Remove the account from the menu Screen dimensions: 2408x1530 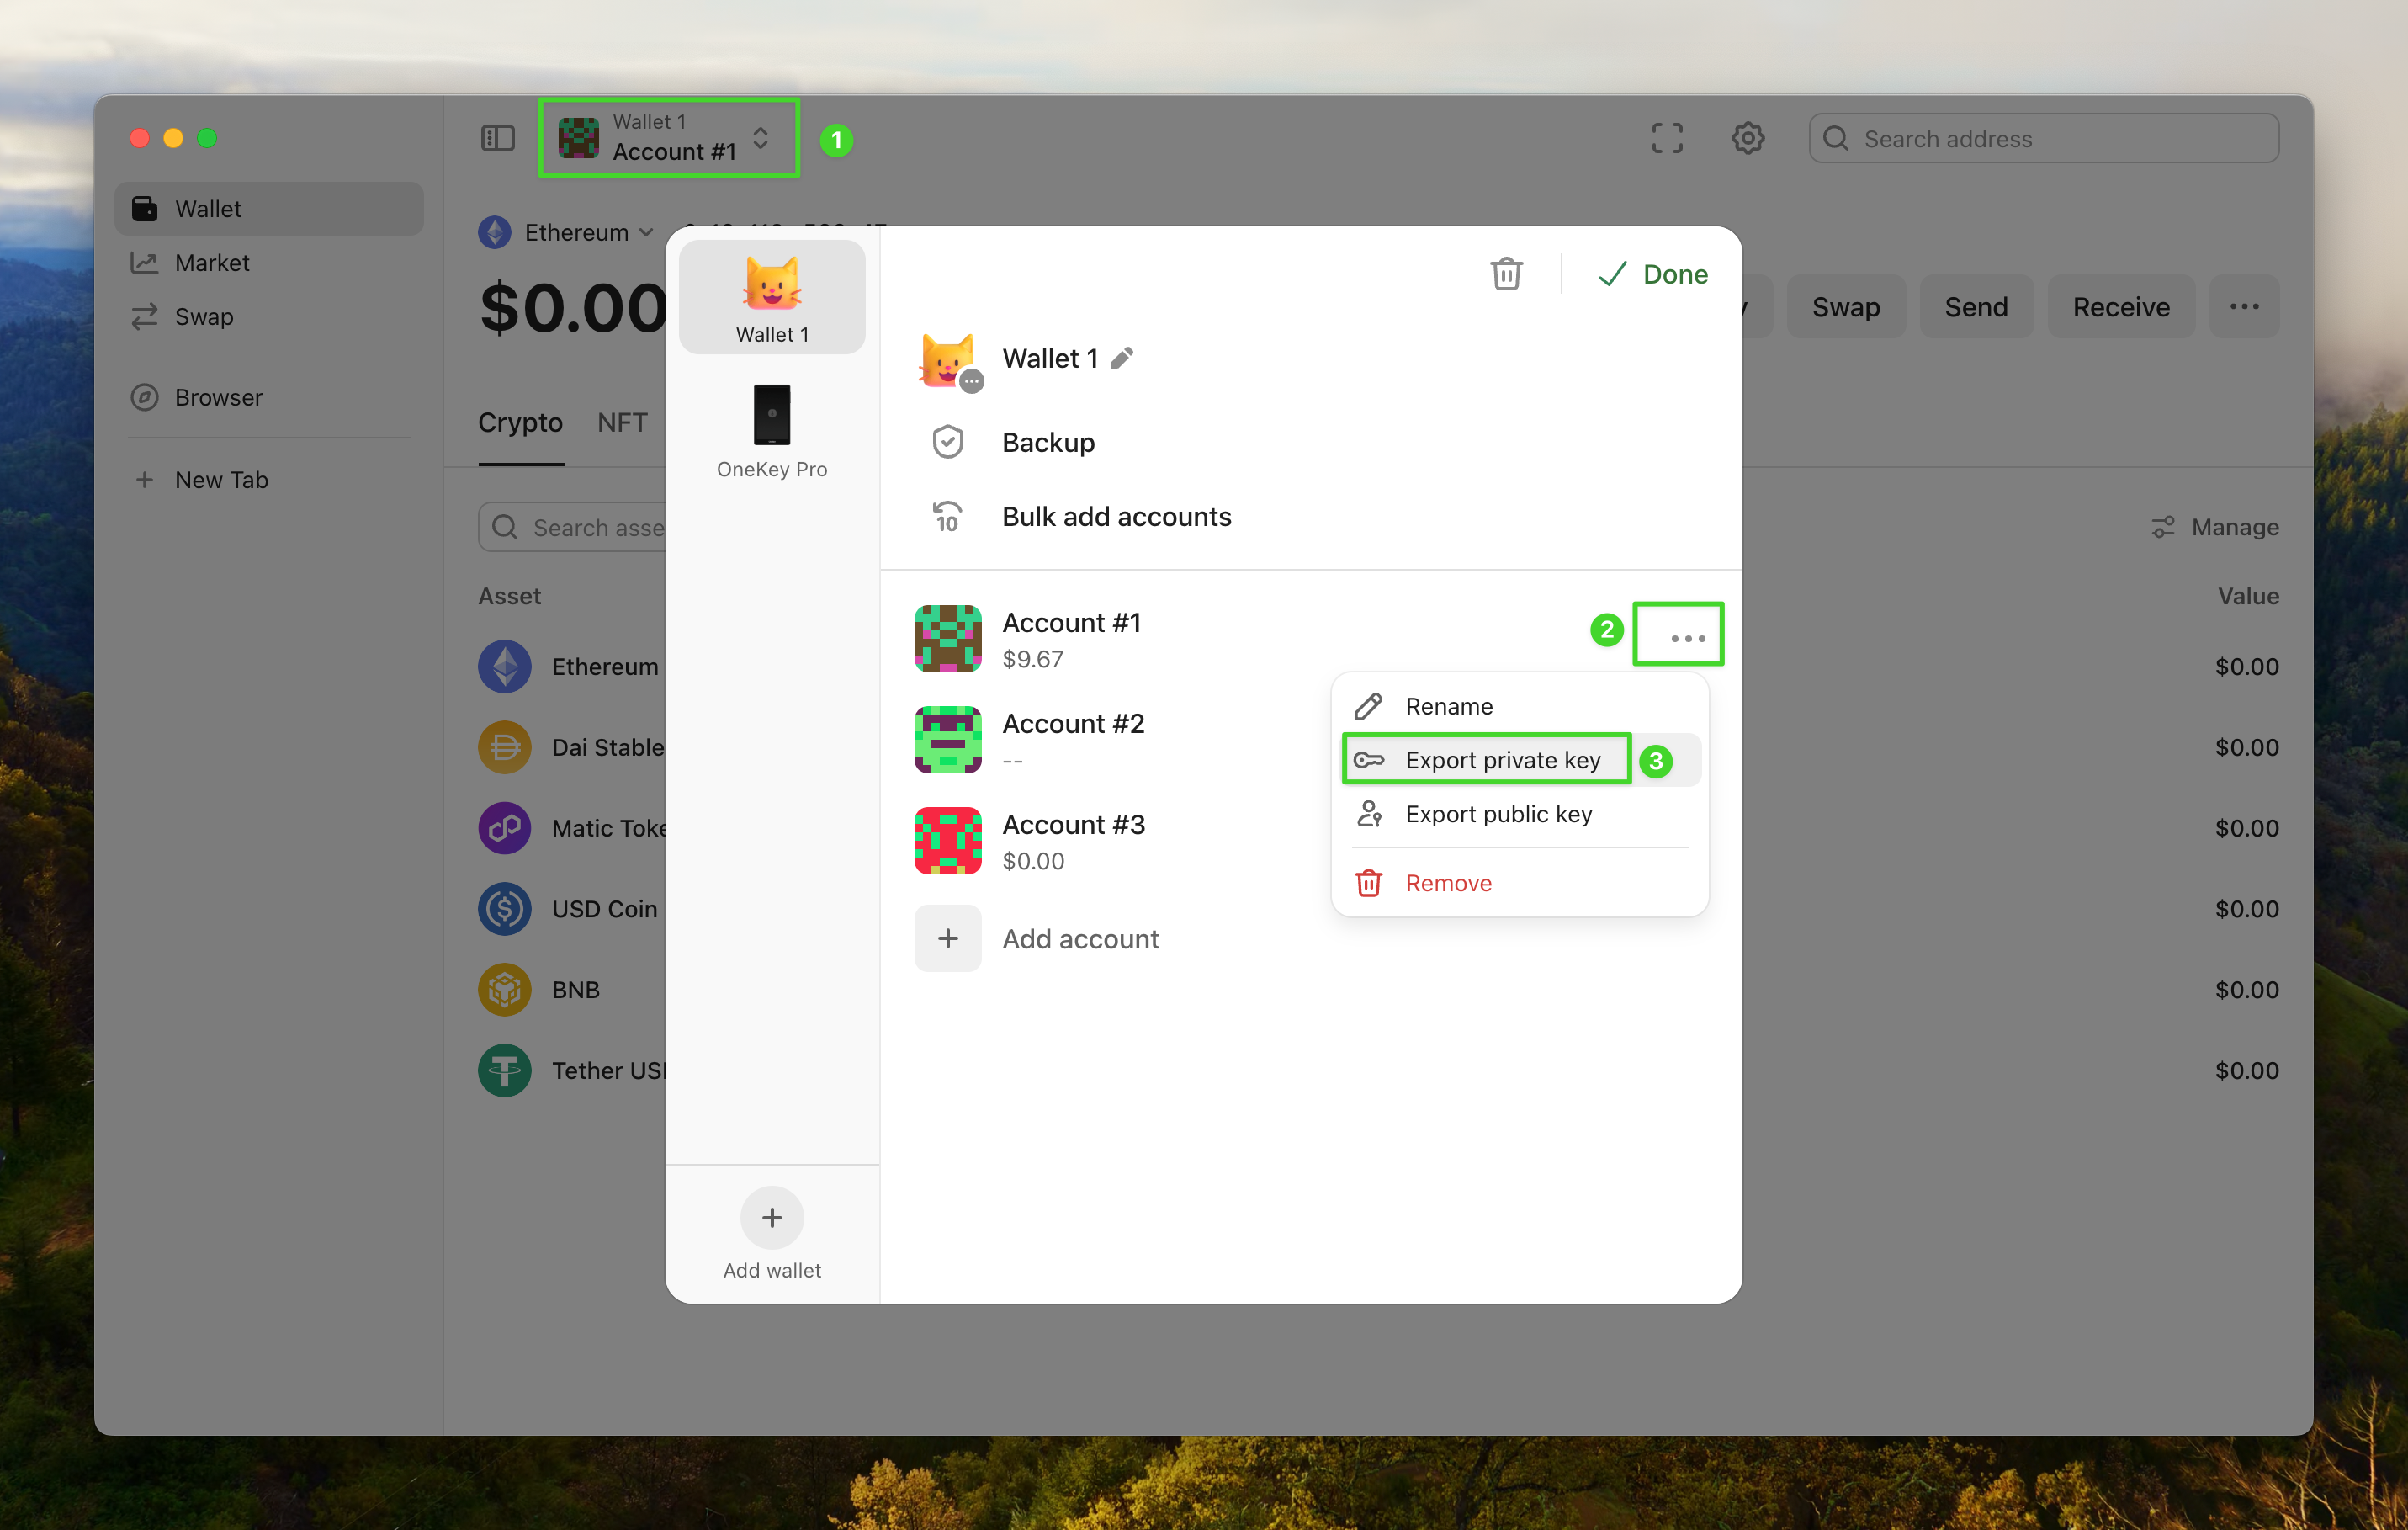click(x=1520, y=882)
